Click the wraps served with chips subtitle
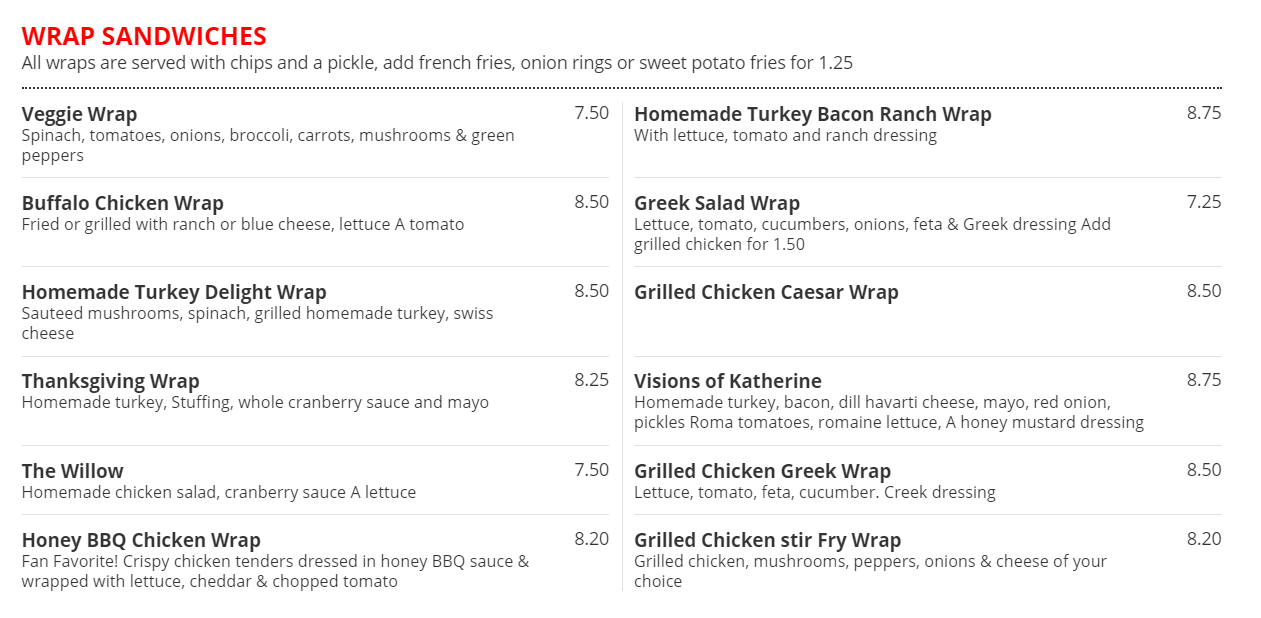 pyautogui.click(x=437, y=63)
